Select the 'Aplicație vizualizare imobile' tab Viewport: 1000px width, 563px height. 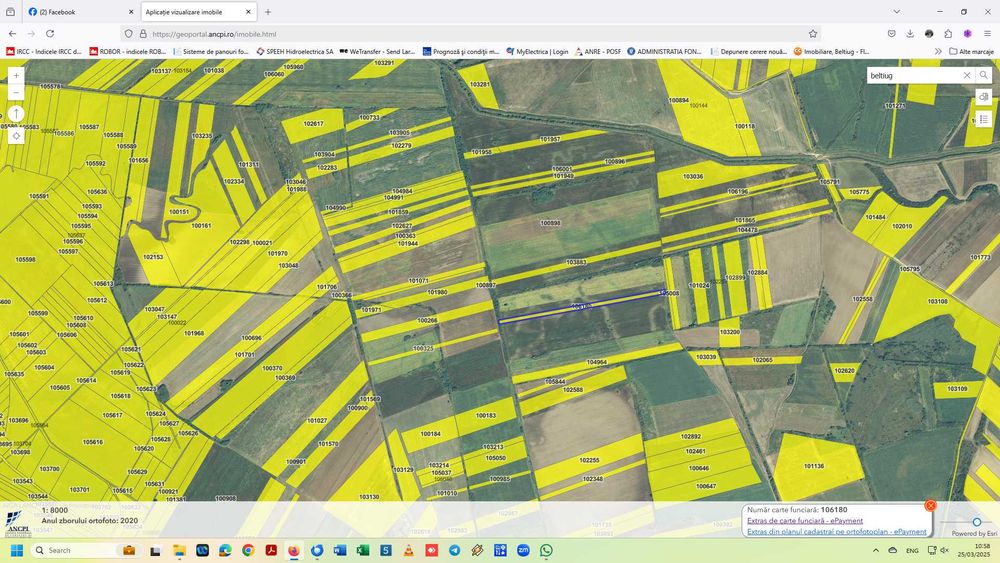(x=190, y=12)
